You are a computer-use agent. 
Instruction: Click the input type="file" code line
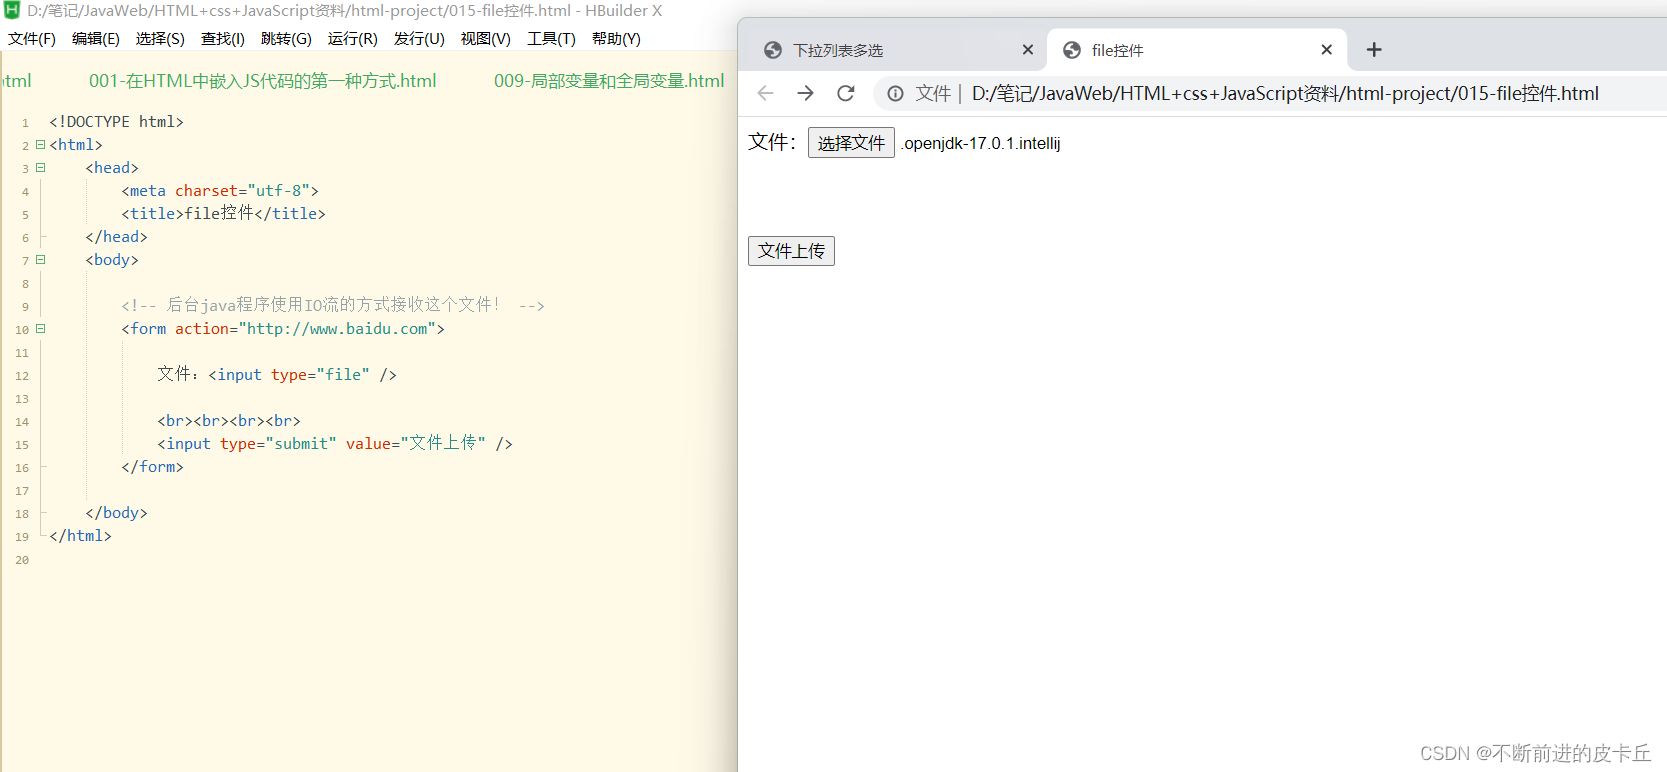point(277,375)
